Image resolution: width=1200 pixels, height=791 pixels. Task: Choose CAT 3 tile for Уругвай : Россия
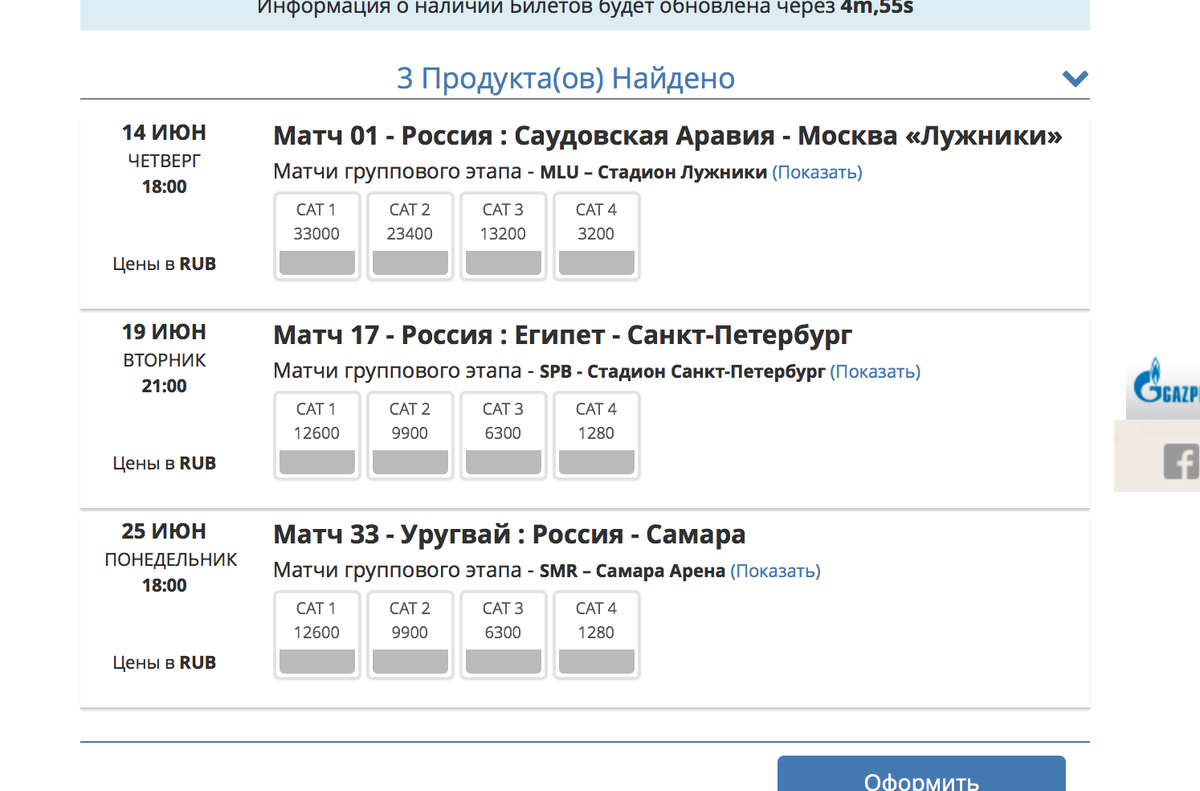pyautogui.click(x=503, y=634)
